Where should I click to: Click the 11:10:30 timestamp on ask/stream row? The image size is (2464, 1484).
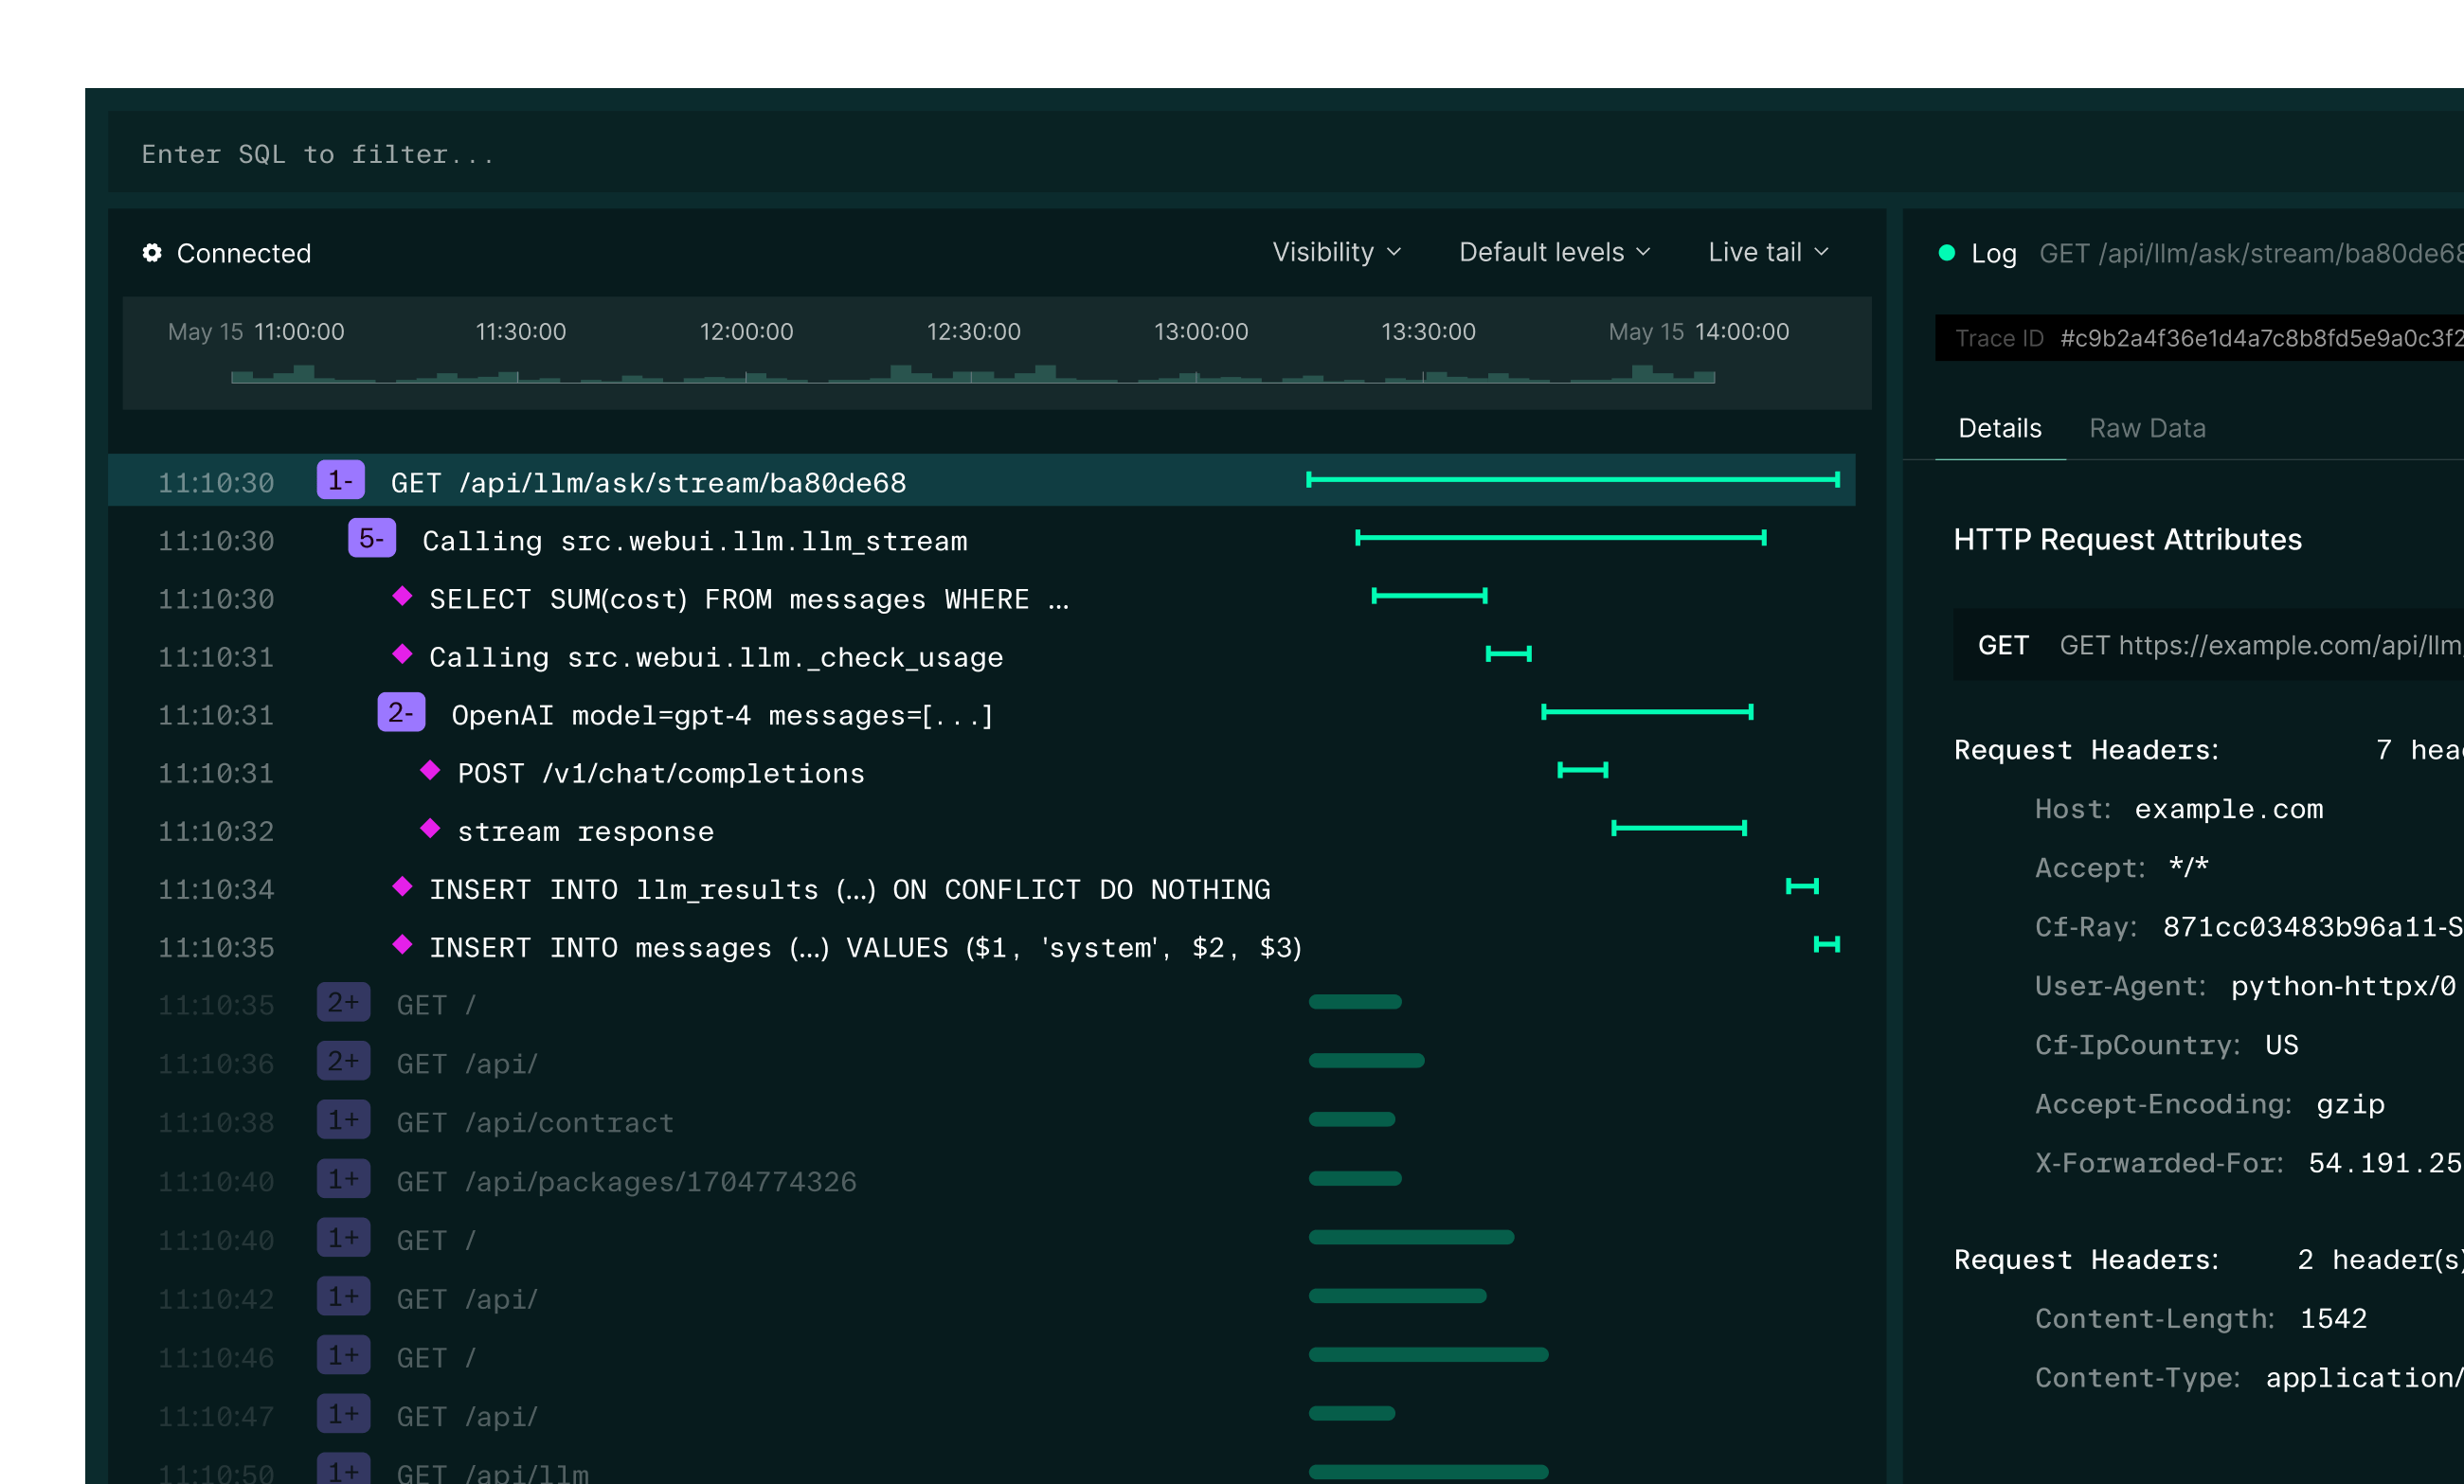click(x=216, y=482)
